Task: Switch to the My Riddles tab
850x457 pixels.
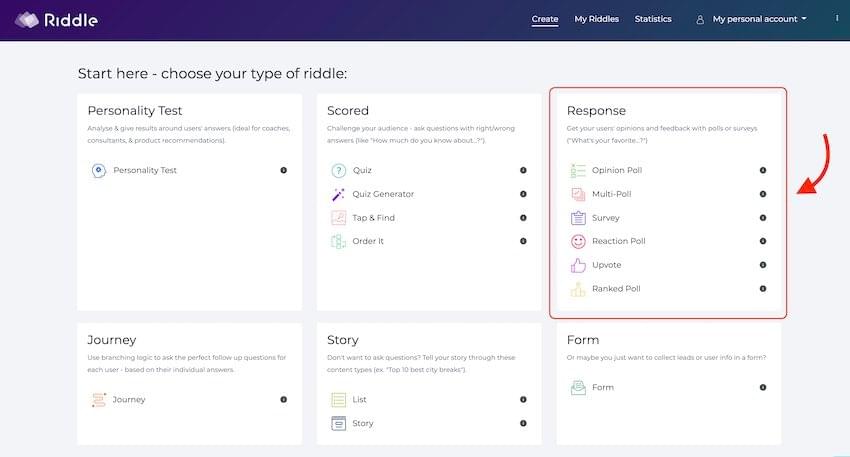Action: click(x=596, y=19)
